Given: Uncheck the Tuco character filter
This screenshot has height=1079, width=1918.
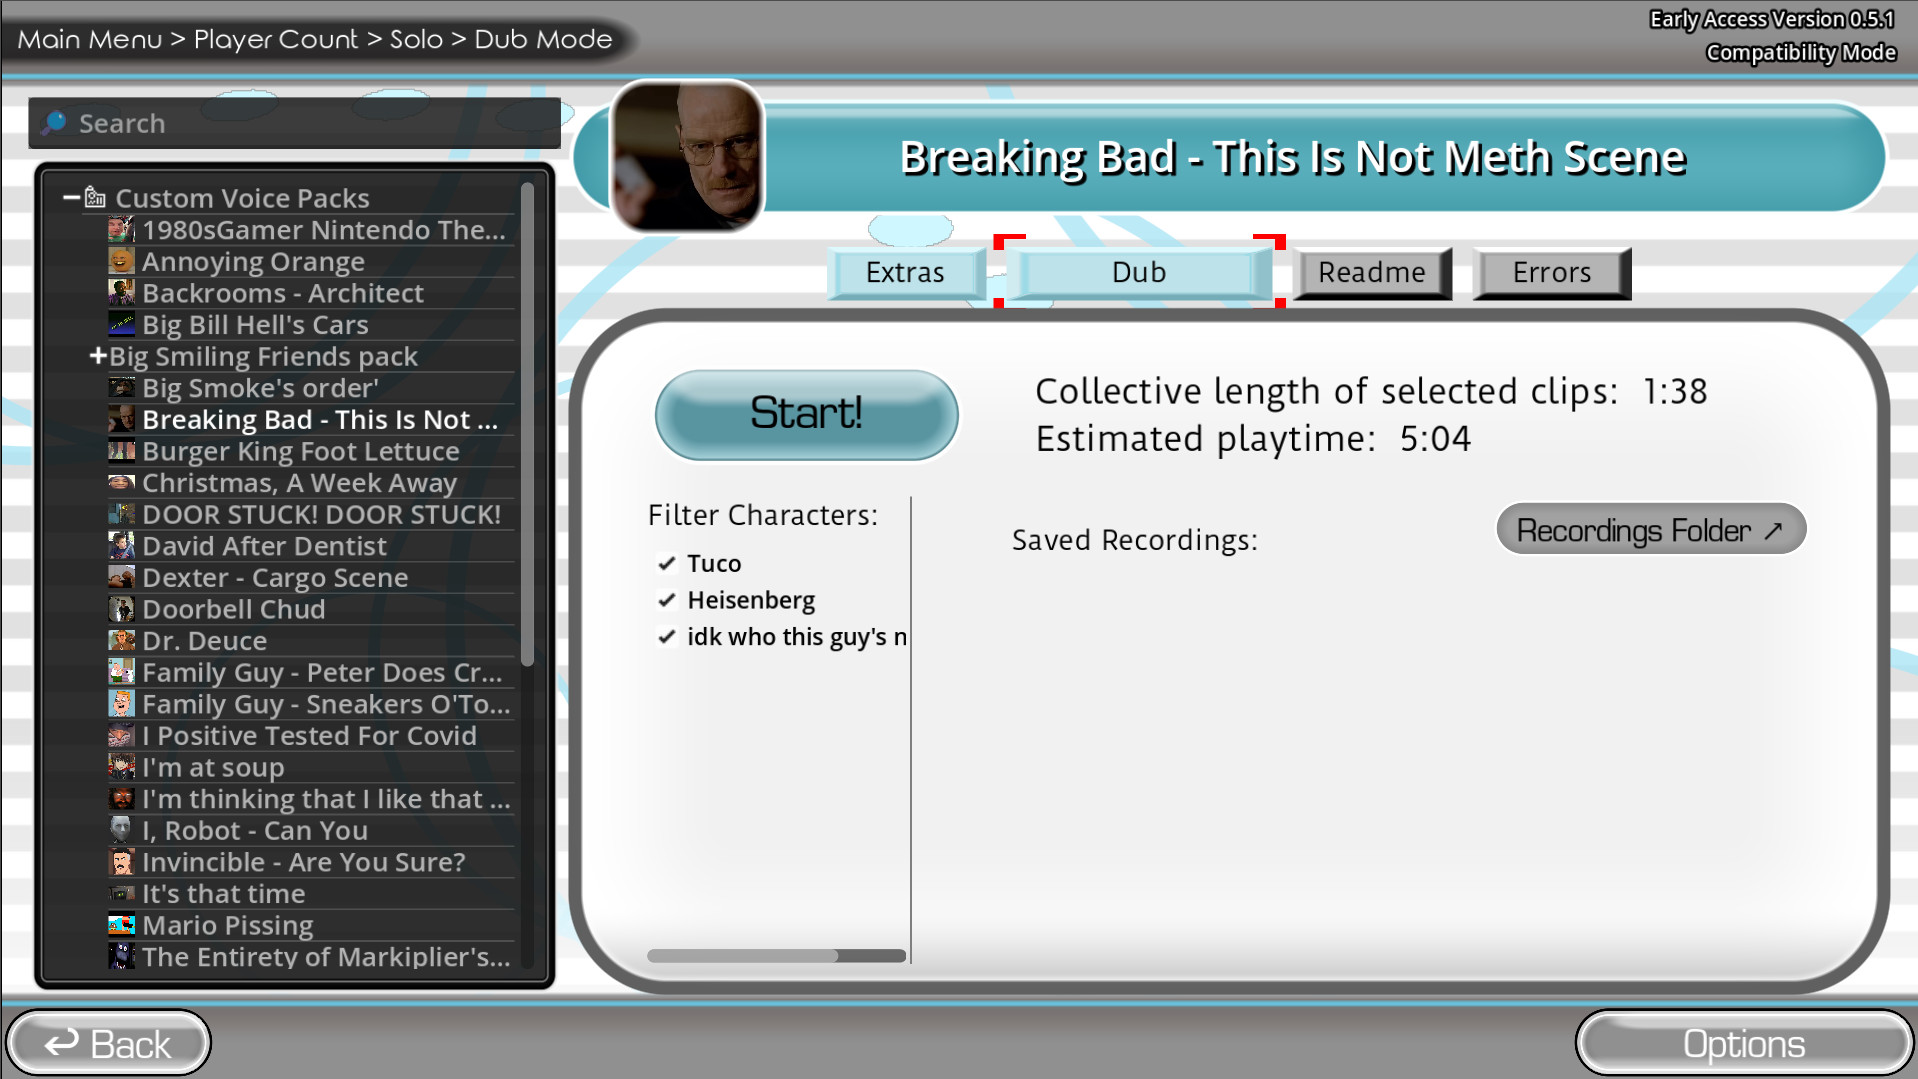Looking at the screenshot, I should coord(667,563).
